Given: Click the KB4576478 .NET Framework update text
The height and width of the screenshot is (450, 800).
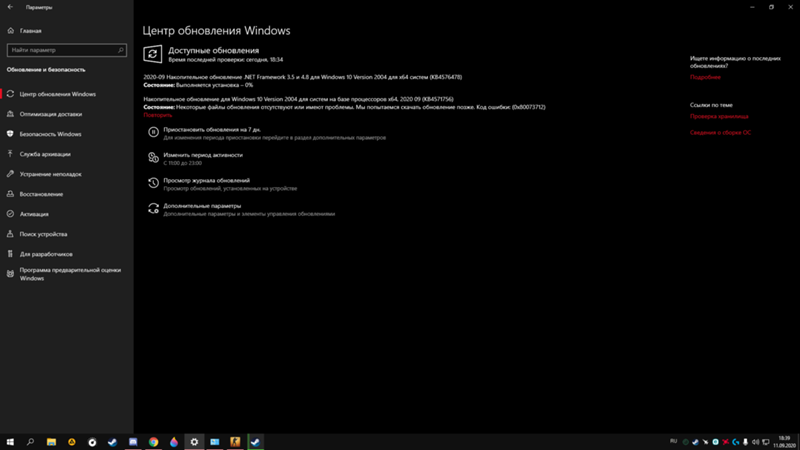Looking at the screenshot, I should click(x=303, y=77).
